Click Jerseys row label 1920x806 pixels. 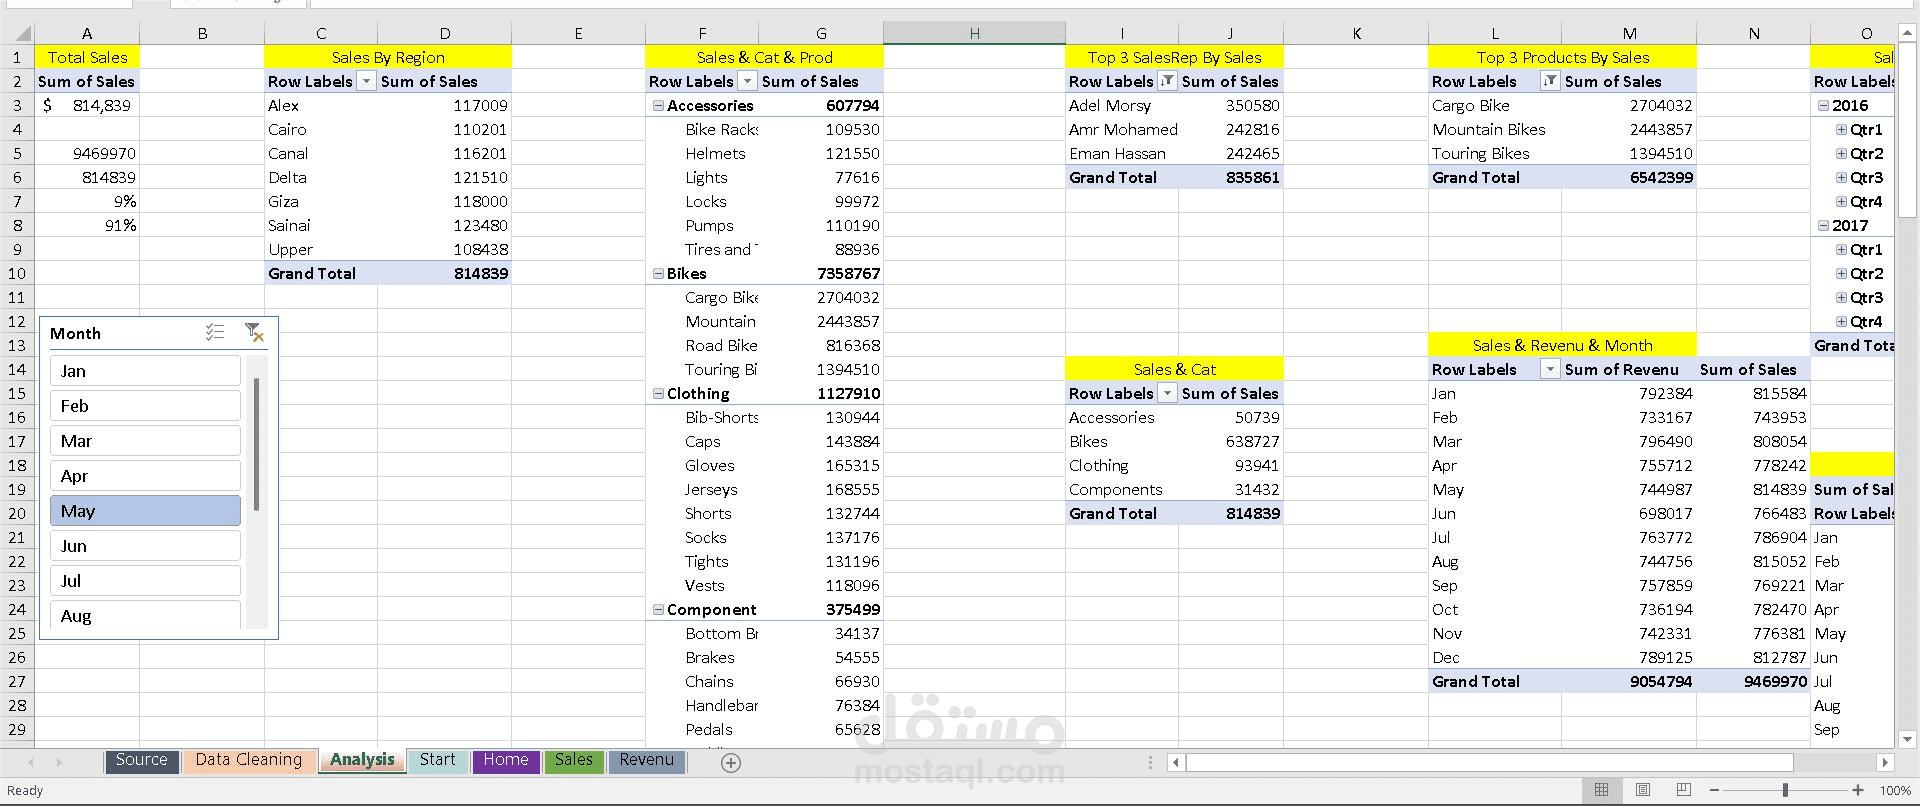click(711, 489)
